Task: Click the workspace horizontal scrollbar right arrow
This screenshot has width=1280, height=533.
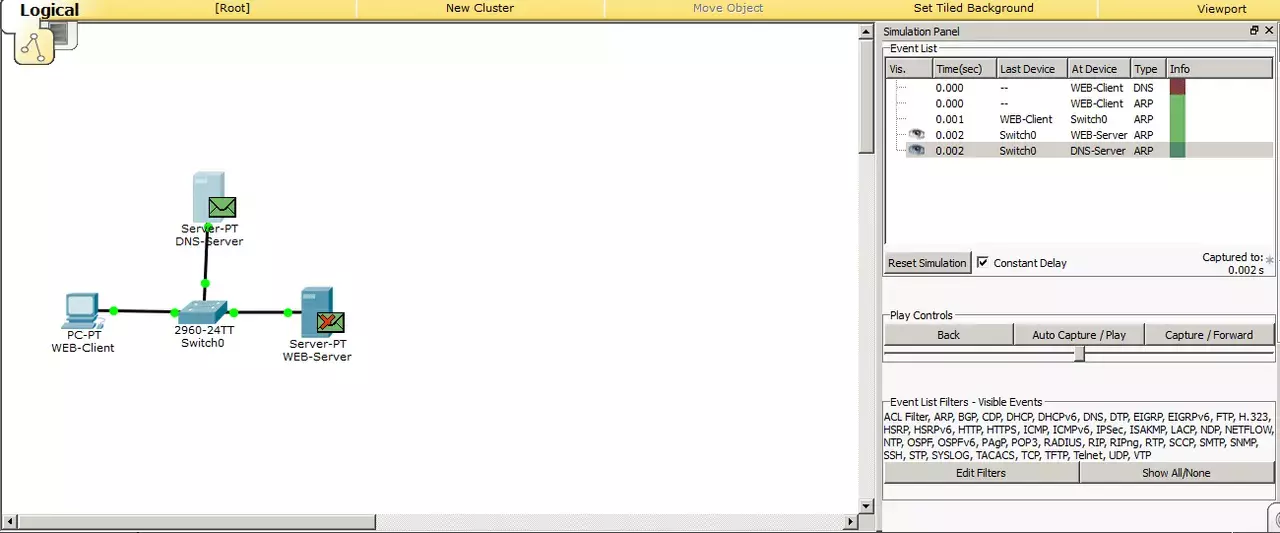Action: click(x=852, y=522)
